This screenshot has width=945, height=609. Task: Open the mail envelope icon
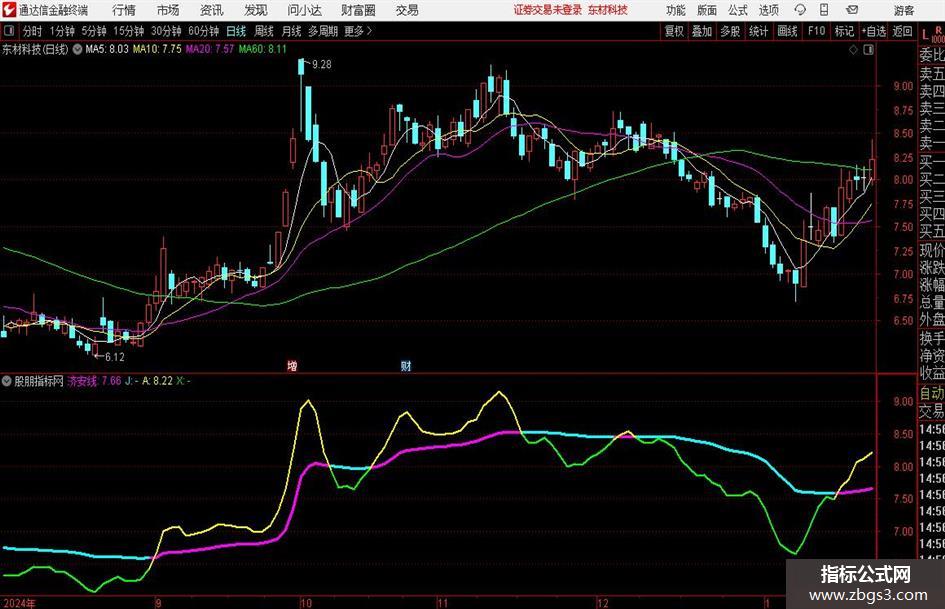[852, 10]
